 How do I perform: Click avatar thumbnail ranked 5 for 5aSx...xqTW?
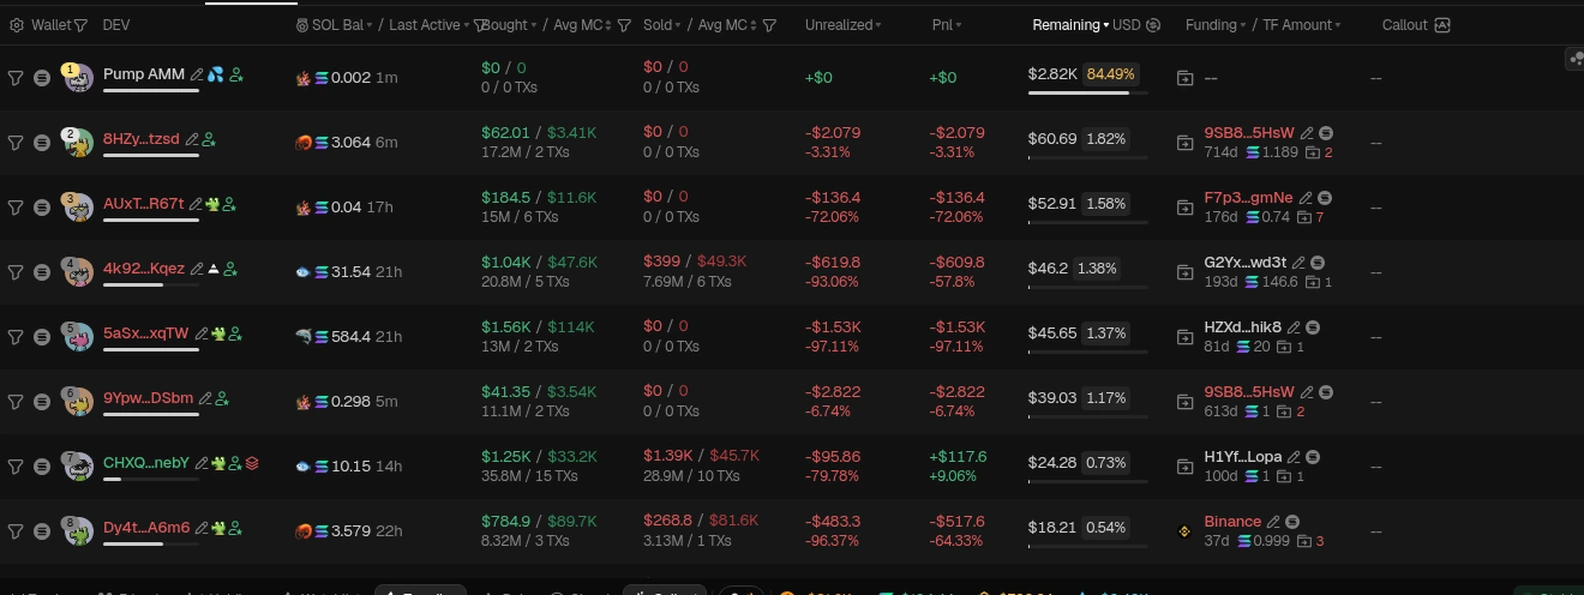(x=77, y=337)
